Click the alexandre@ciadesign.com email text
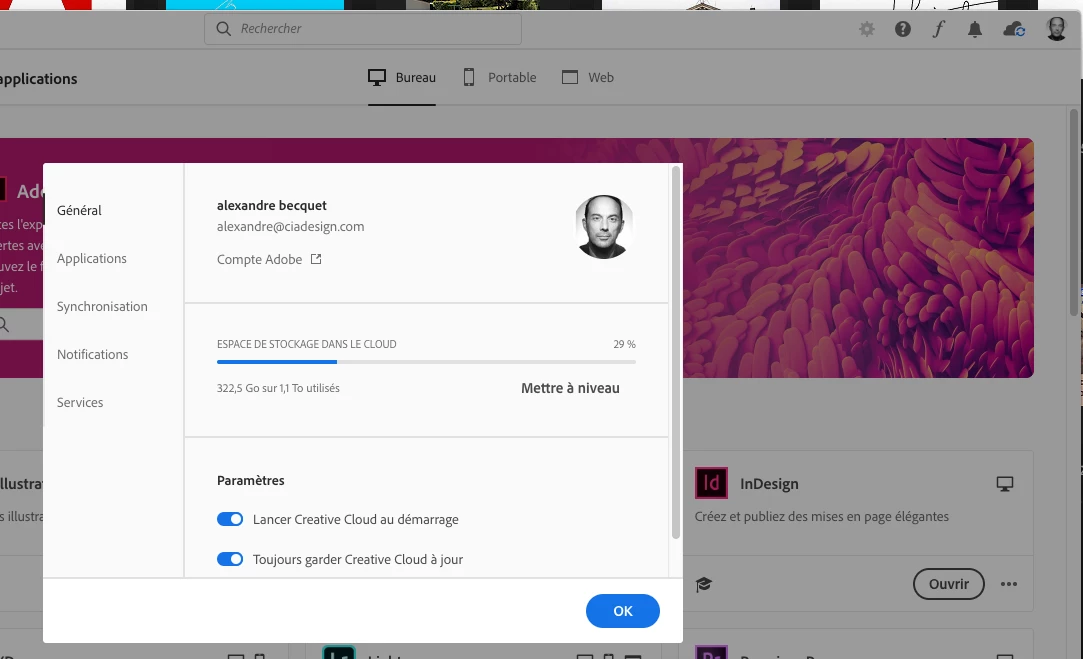Viewport: 1083px width, 659px height. [x=291, y=227]
